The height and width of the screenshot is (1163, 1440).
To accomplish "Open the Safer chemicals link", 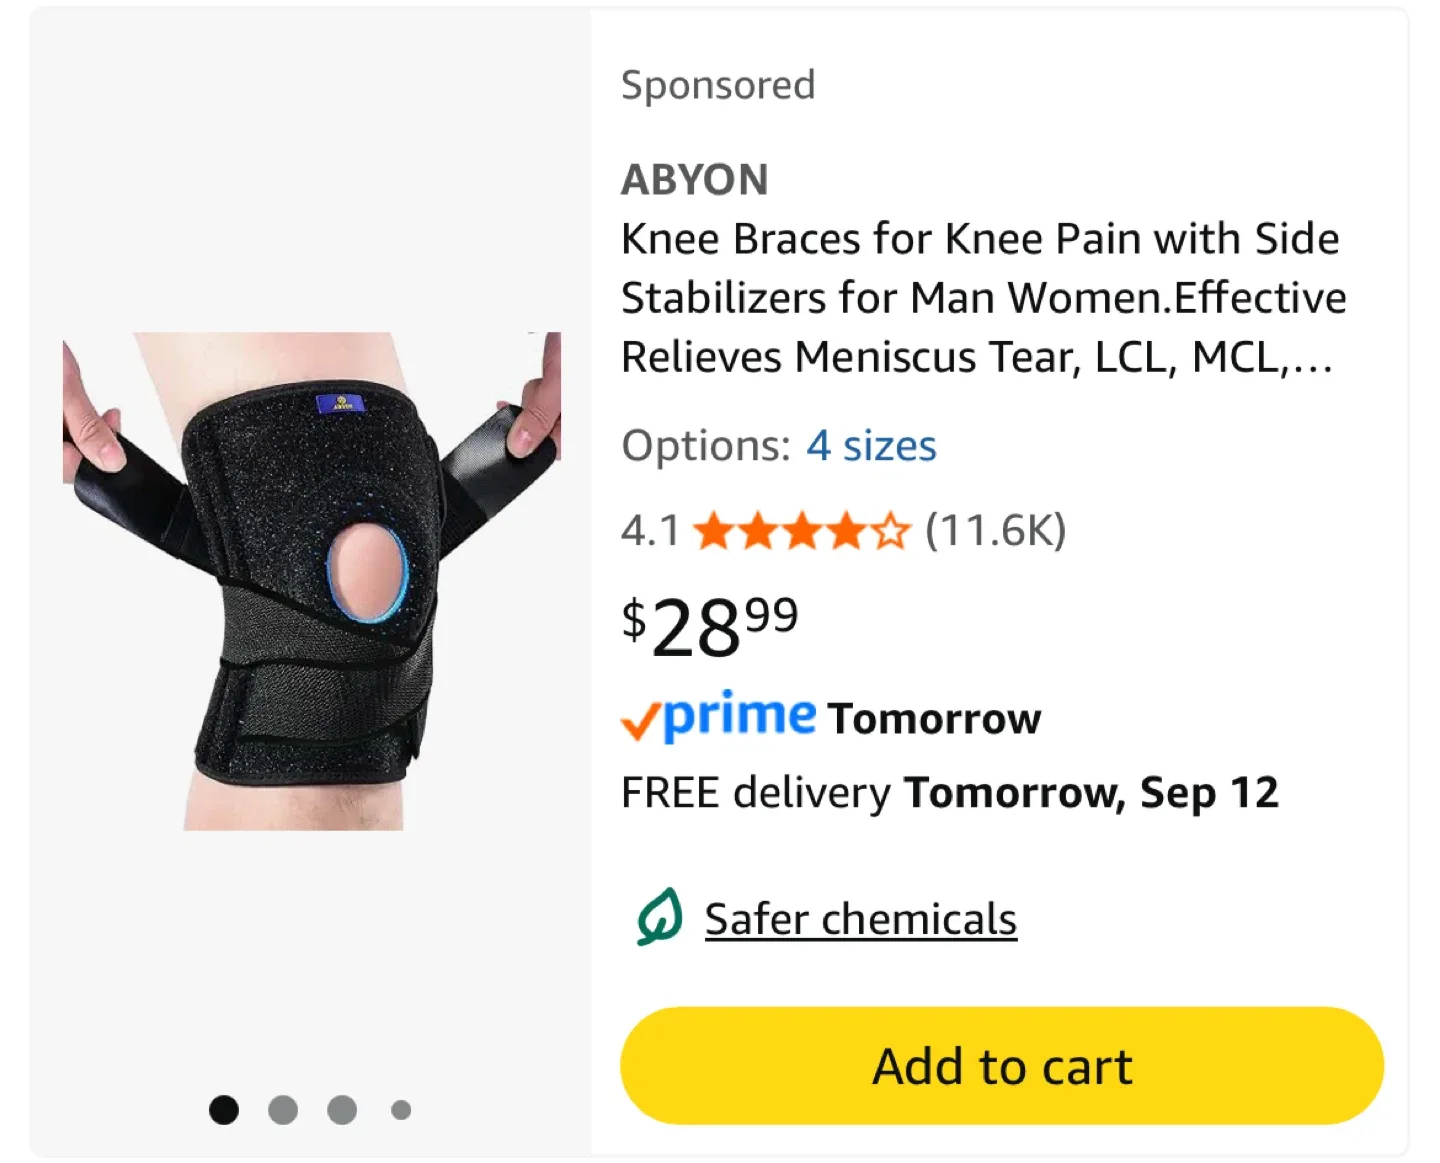I will click(x=860, y=917).
